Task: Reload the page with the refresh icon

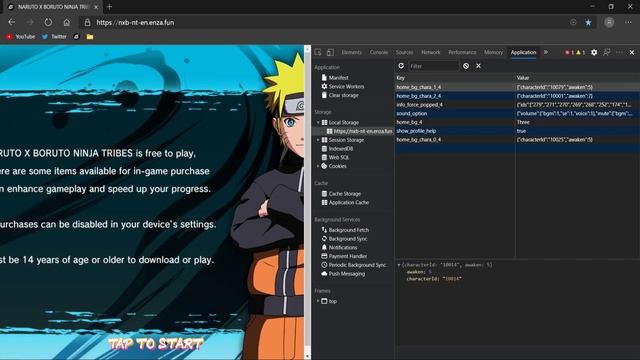Action: (x=48, y=22)
